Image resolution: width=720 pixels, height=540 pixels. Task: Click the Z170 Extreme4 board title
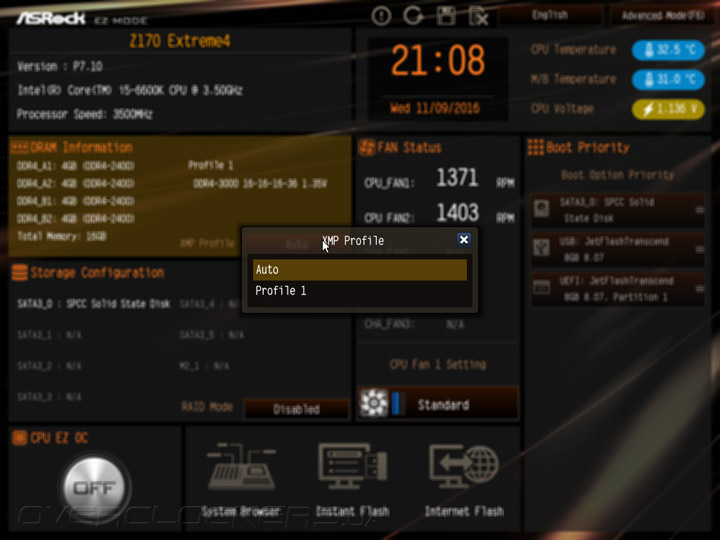180,41
